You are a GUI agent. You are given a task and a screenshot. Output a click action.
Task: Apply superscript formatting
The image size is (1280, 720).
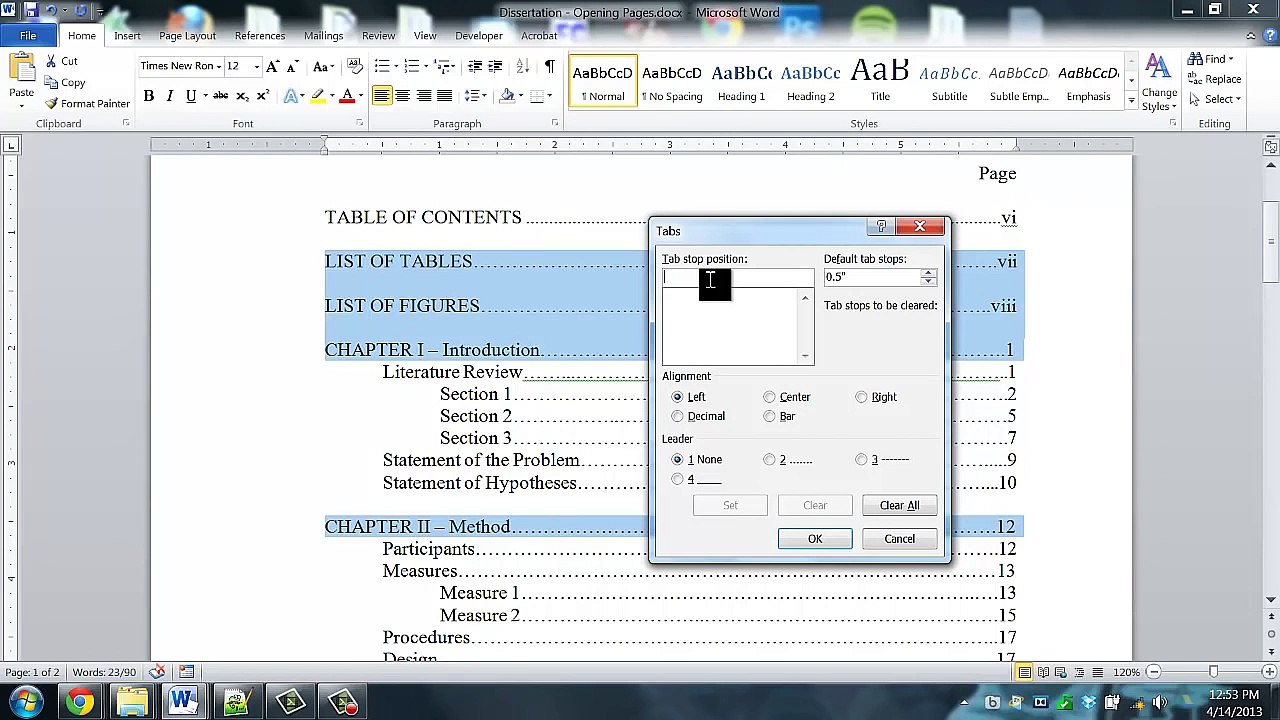point(262,96)
